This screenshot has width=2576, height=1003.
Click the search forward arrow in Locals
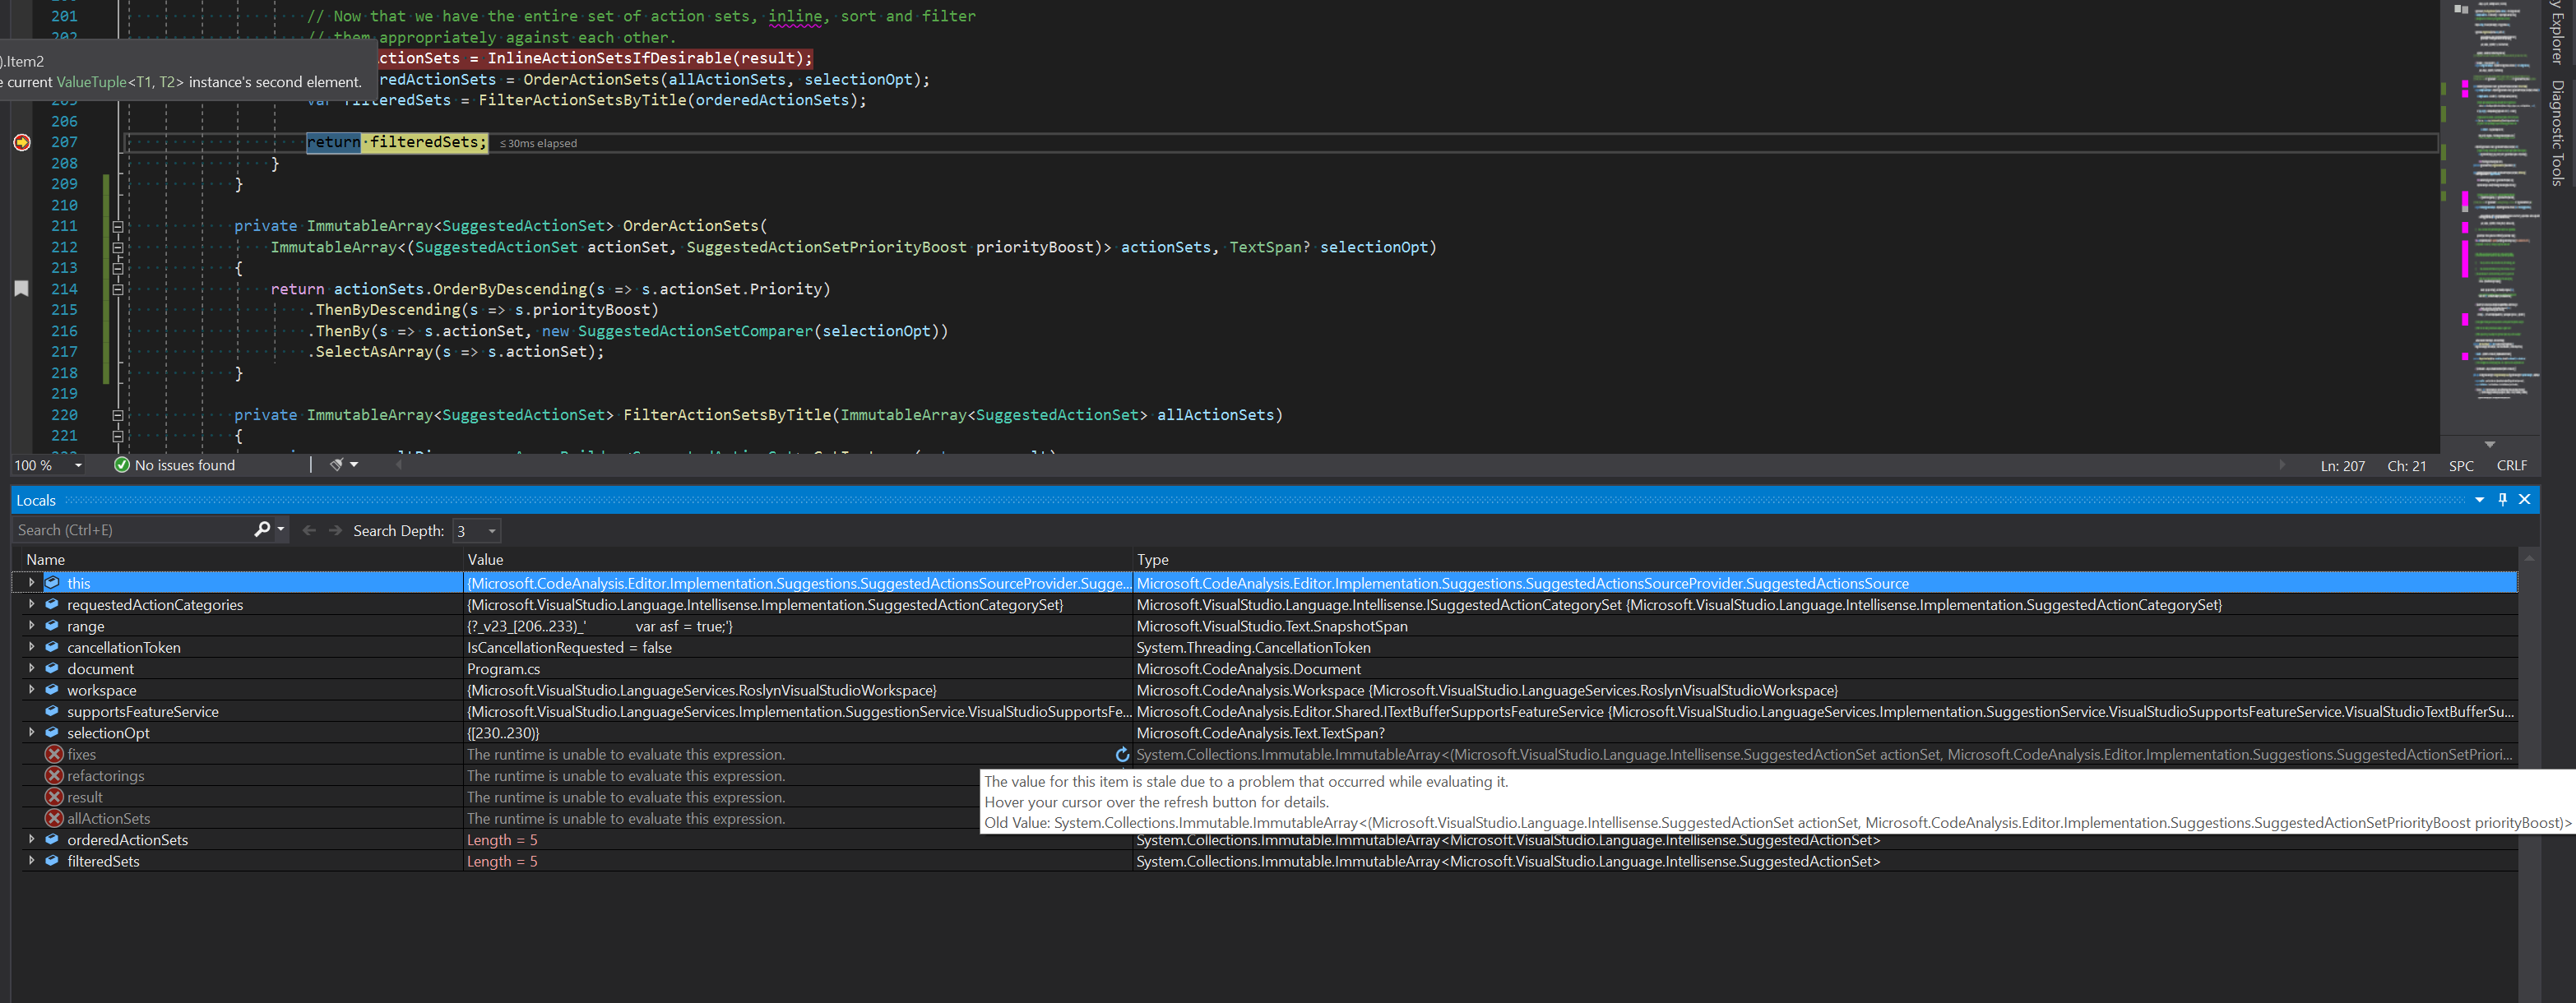(335, 530)
